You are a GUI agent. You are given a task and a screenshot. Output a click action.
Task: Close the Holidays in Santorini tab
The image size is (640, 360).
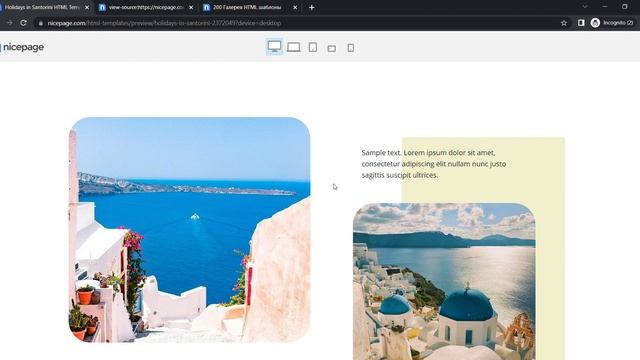[87, 7]
